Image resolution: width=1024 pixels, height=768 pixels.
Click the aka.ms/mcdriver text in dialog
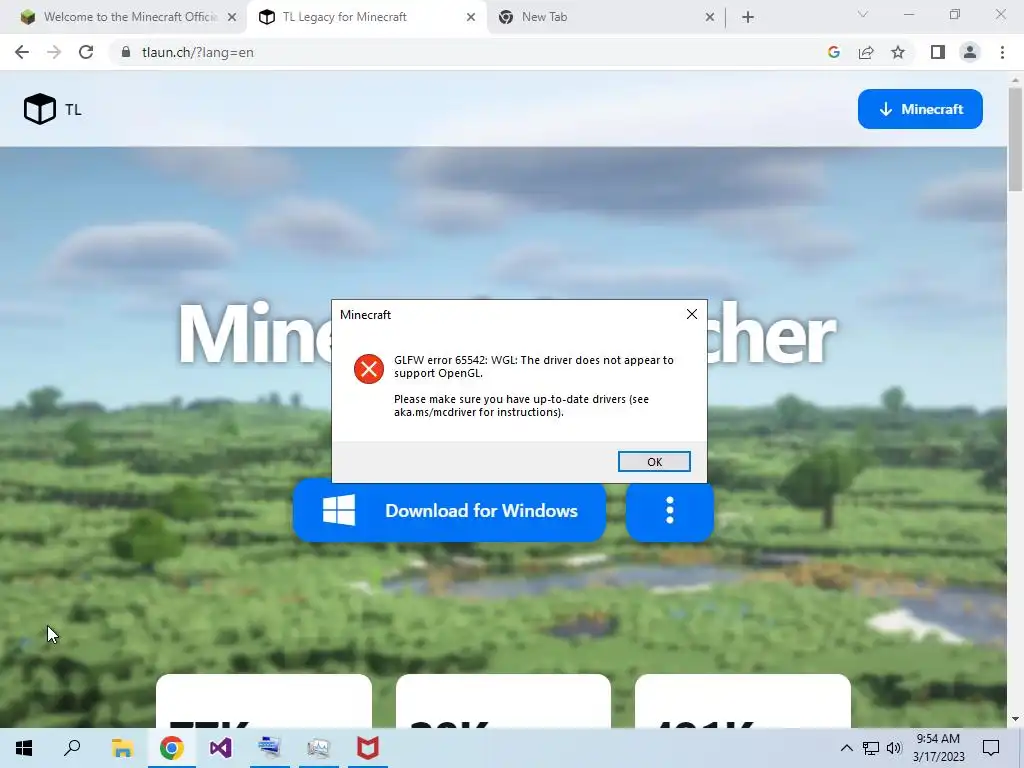point(435,412)
